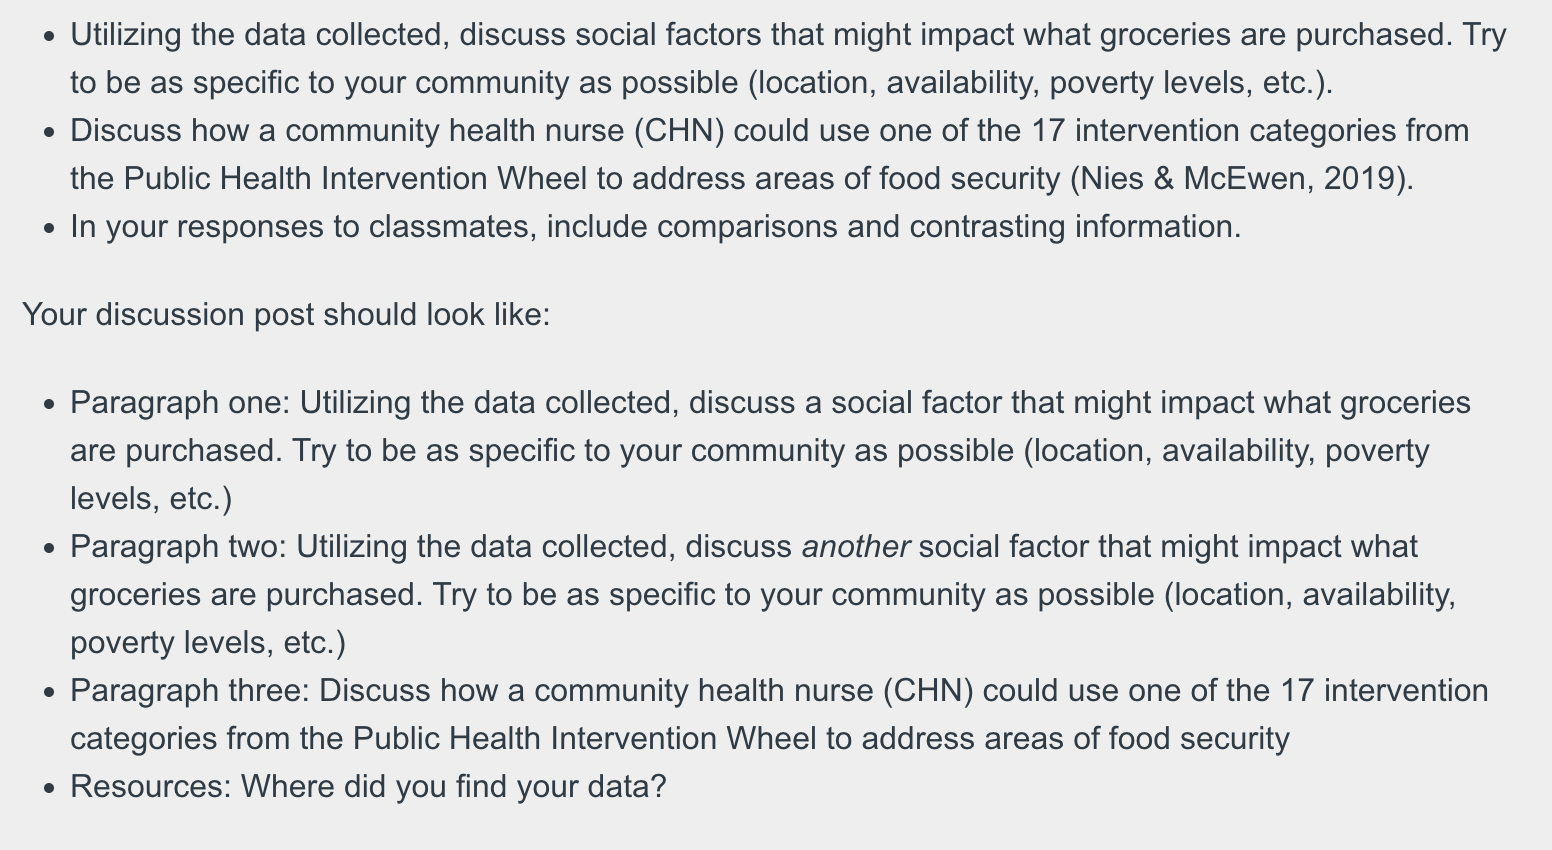Select the "Paragraph three:" label
The width and height of the screenshot is (1552, 850).
pyautogui.click(x=190, y=691)
